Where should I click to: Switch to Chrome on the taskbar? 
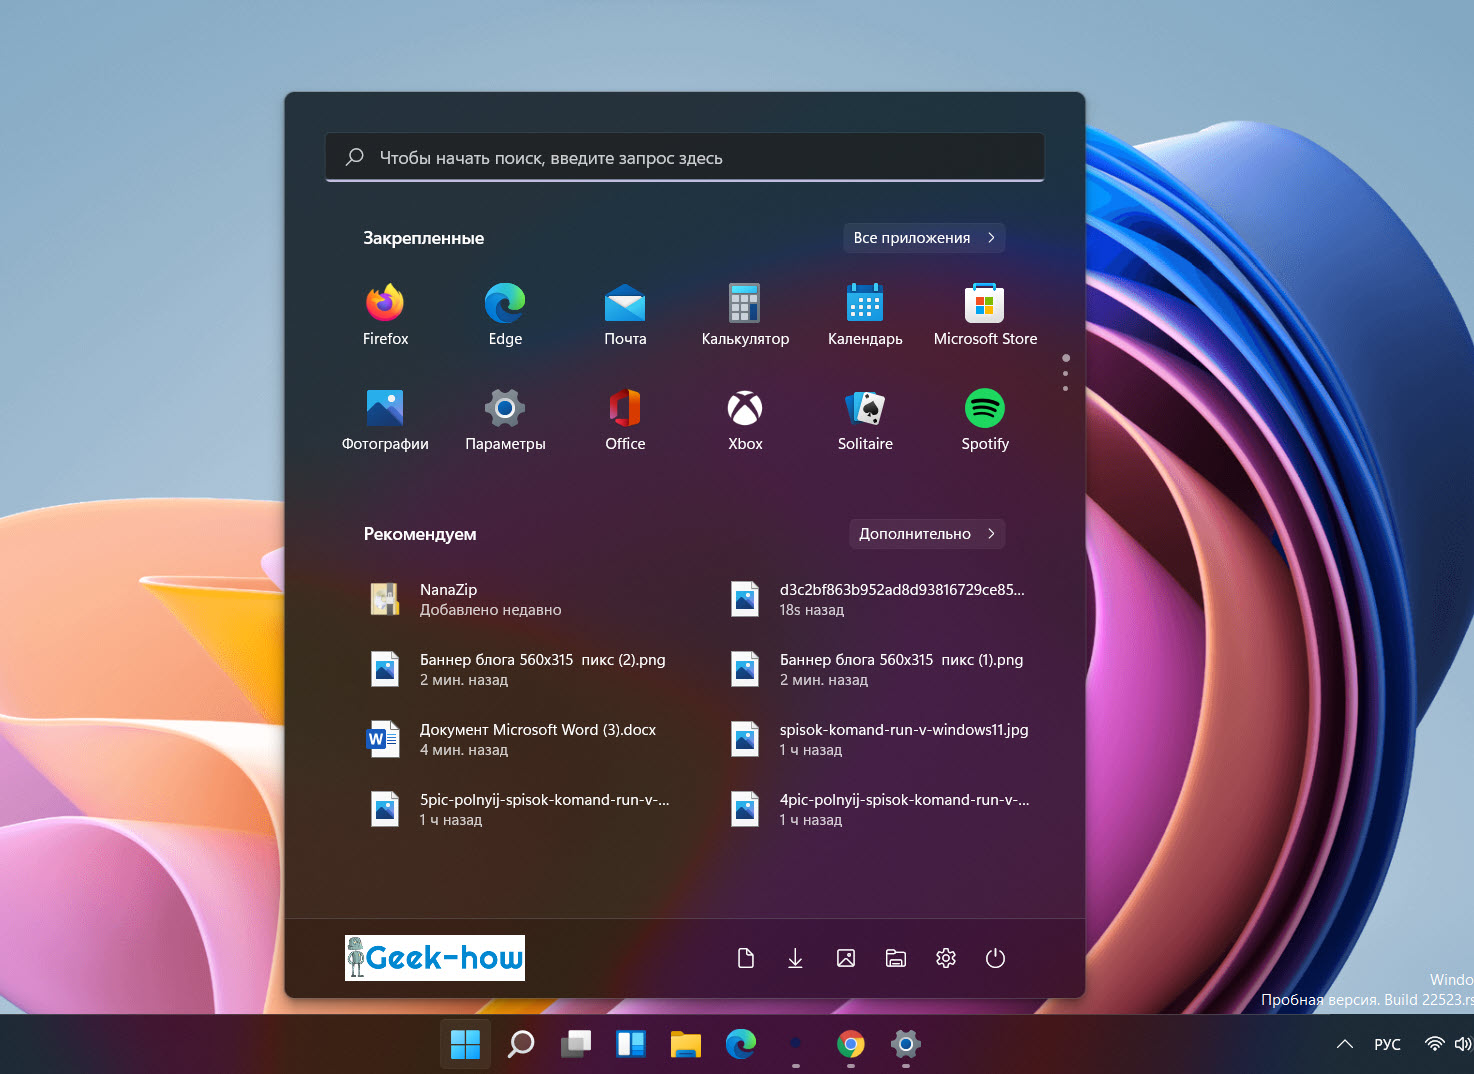851,1044
